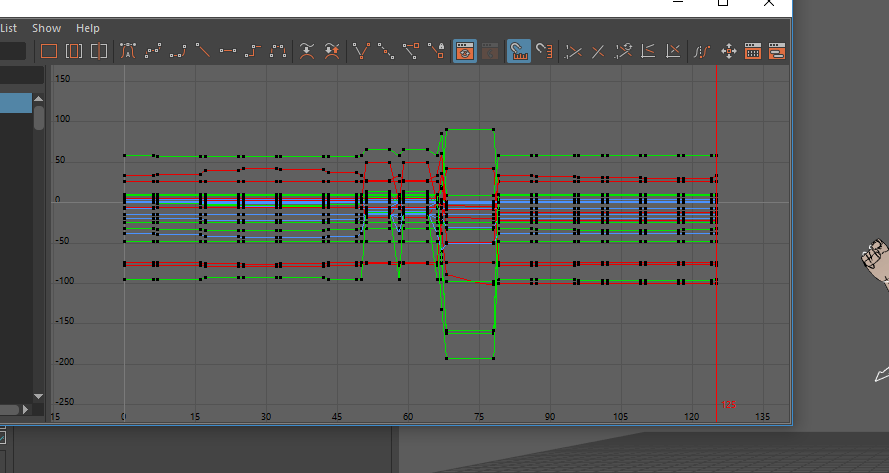The image size is (889, 473).
Task: Apply Plateau tangents
Action: tap(278, 52)
